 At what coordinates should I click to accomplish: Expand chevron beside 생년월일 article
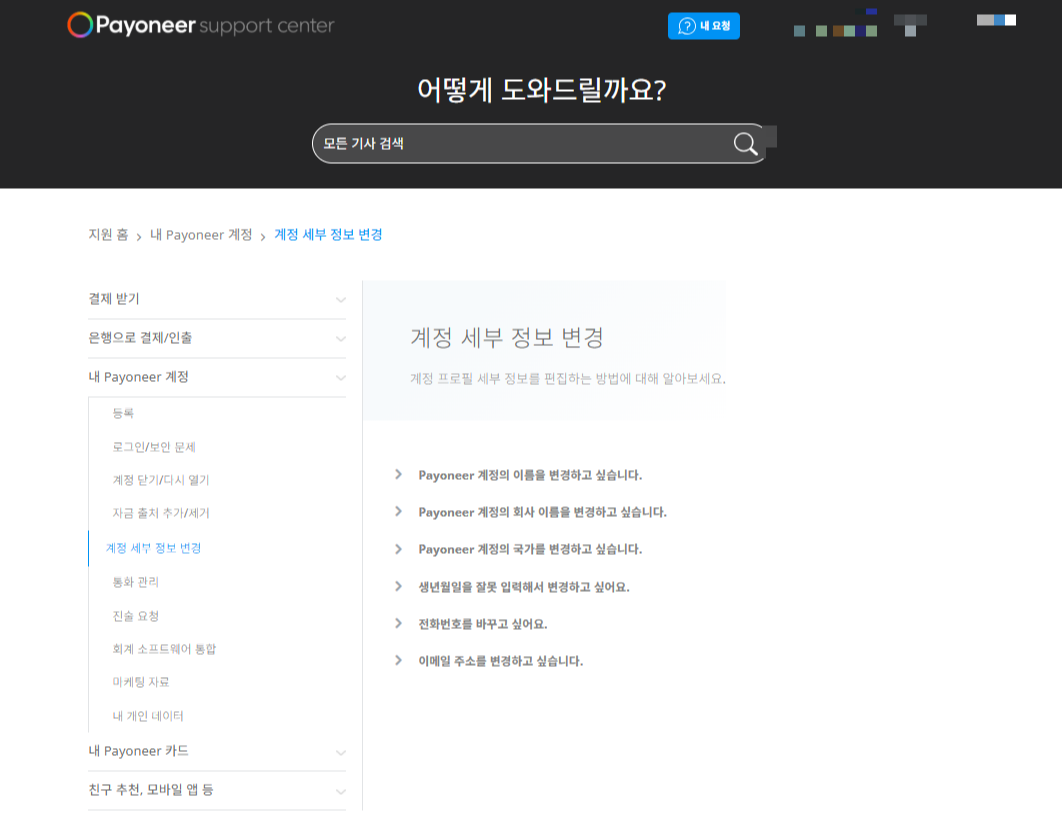click(x=398, y=586)
